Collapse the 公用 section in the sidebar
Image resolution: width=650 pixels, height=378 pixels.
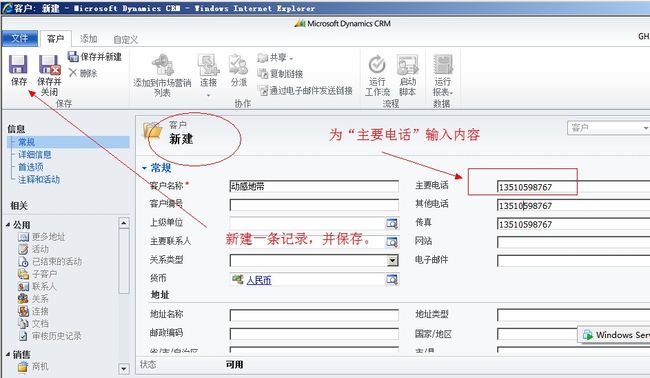tap(8, 225)
